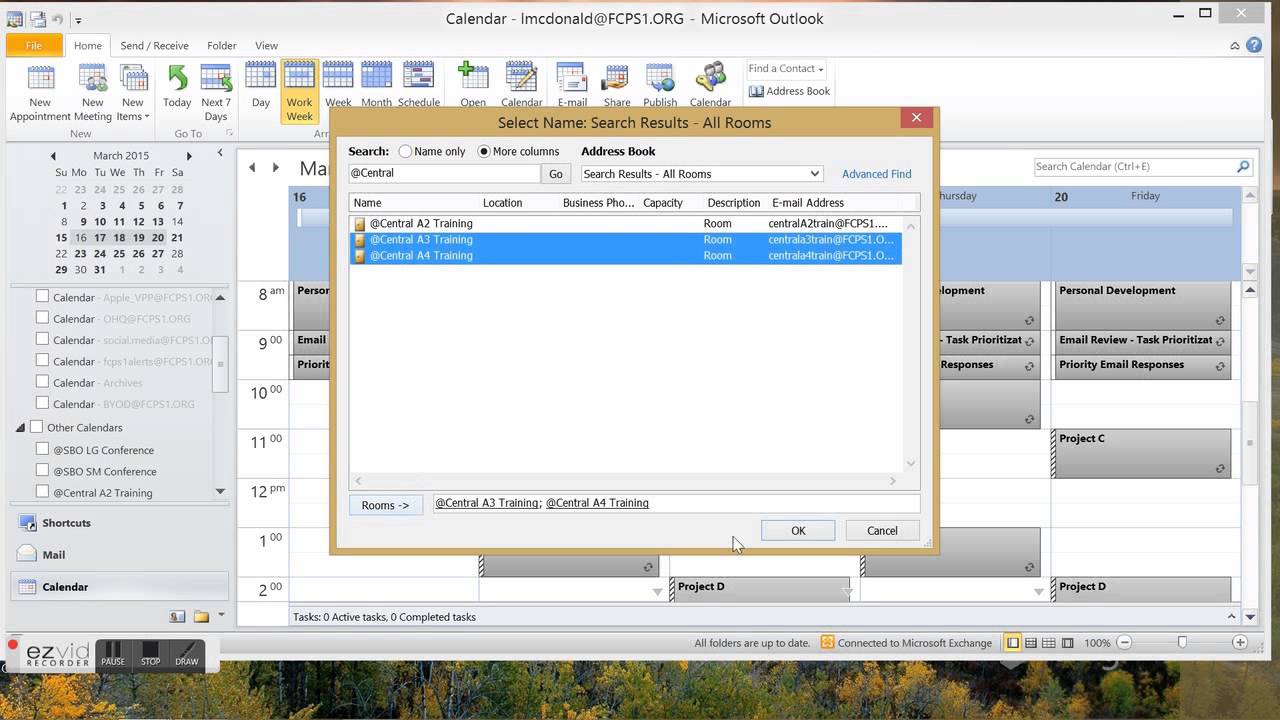Open Shortcuts in navigation pane
Image resolution: width=1280 pixels, height=720 pixels.
119,523
